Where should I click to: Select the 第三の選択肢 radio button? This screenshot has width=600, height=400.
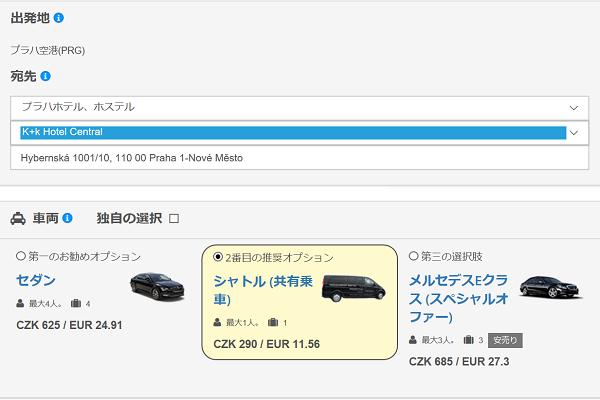[414, 256]
